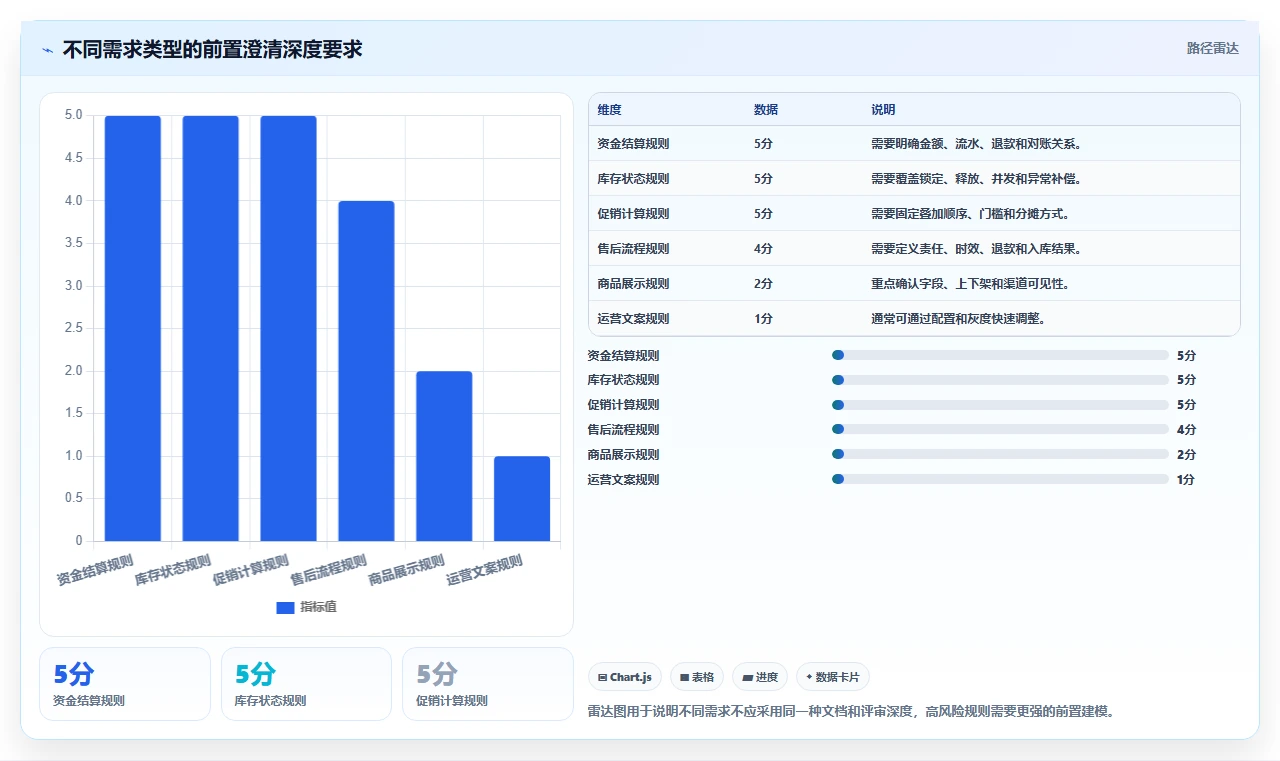Select 资金结算规则 cell in the table
The height and width of the screenshot is (761, 1280).
[x=633, y=144]
